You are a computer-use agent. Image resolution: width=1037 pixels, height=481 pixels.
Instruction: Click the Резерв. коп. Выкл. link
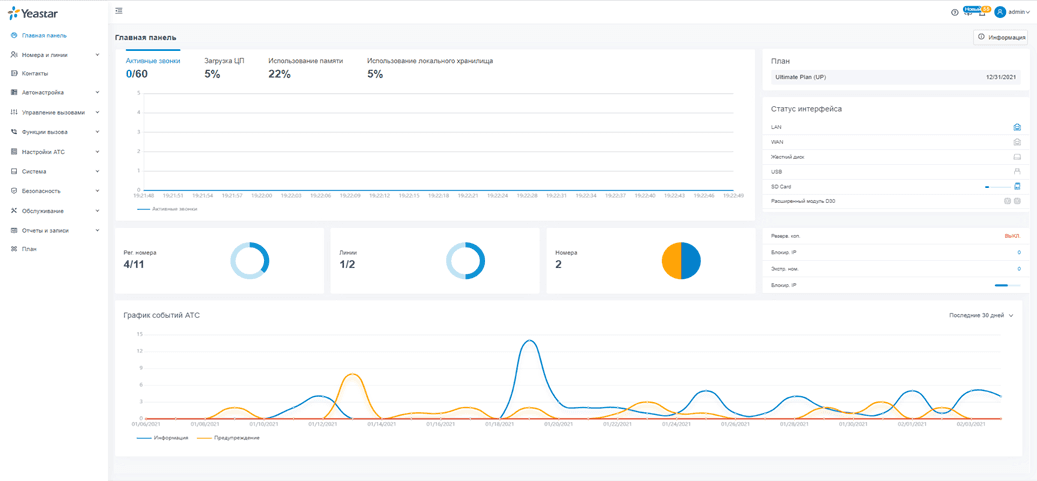[1012, 236]
